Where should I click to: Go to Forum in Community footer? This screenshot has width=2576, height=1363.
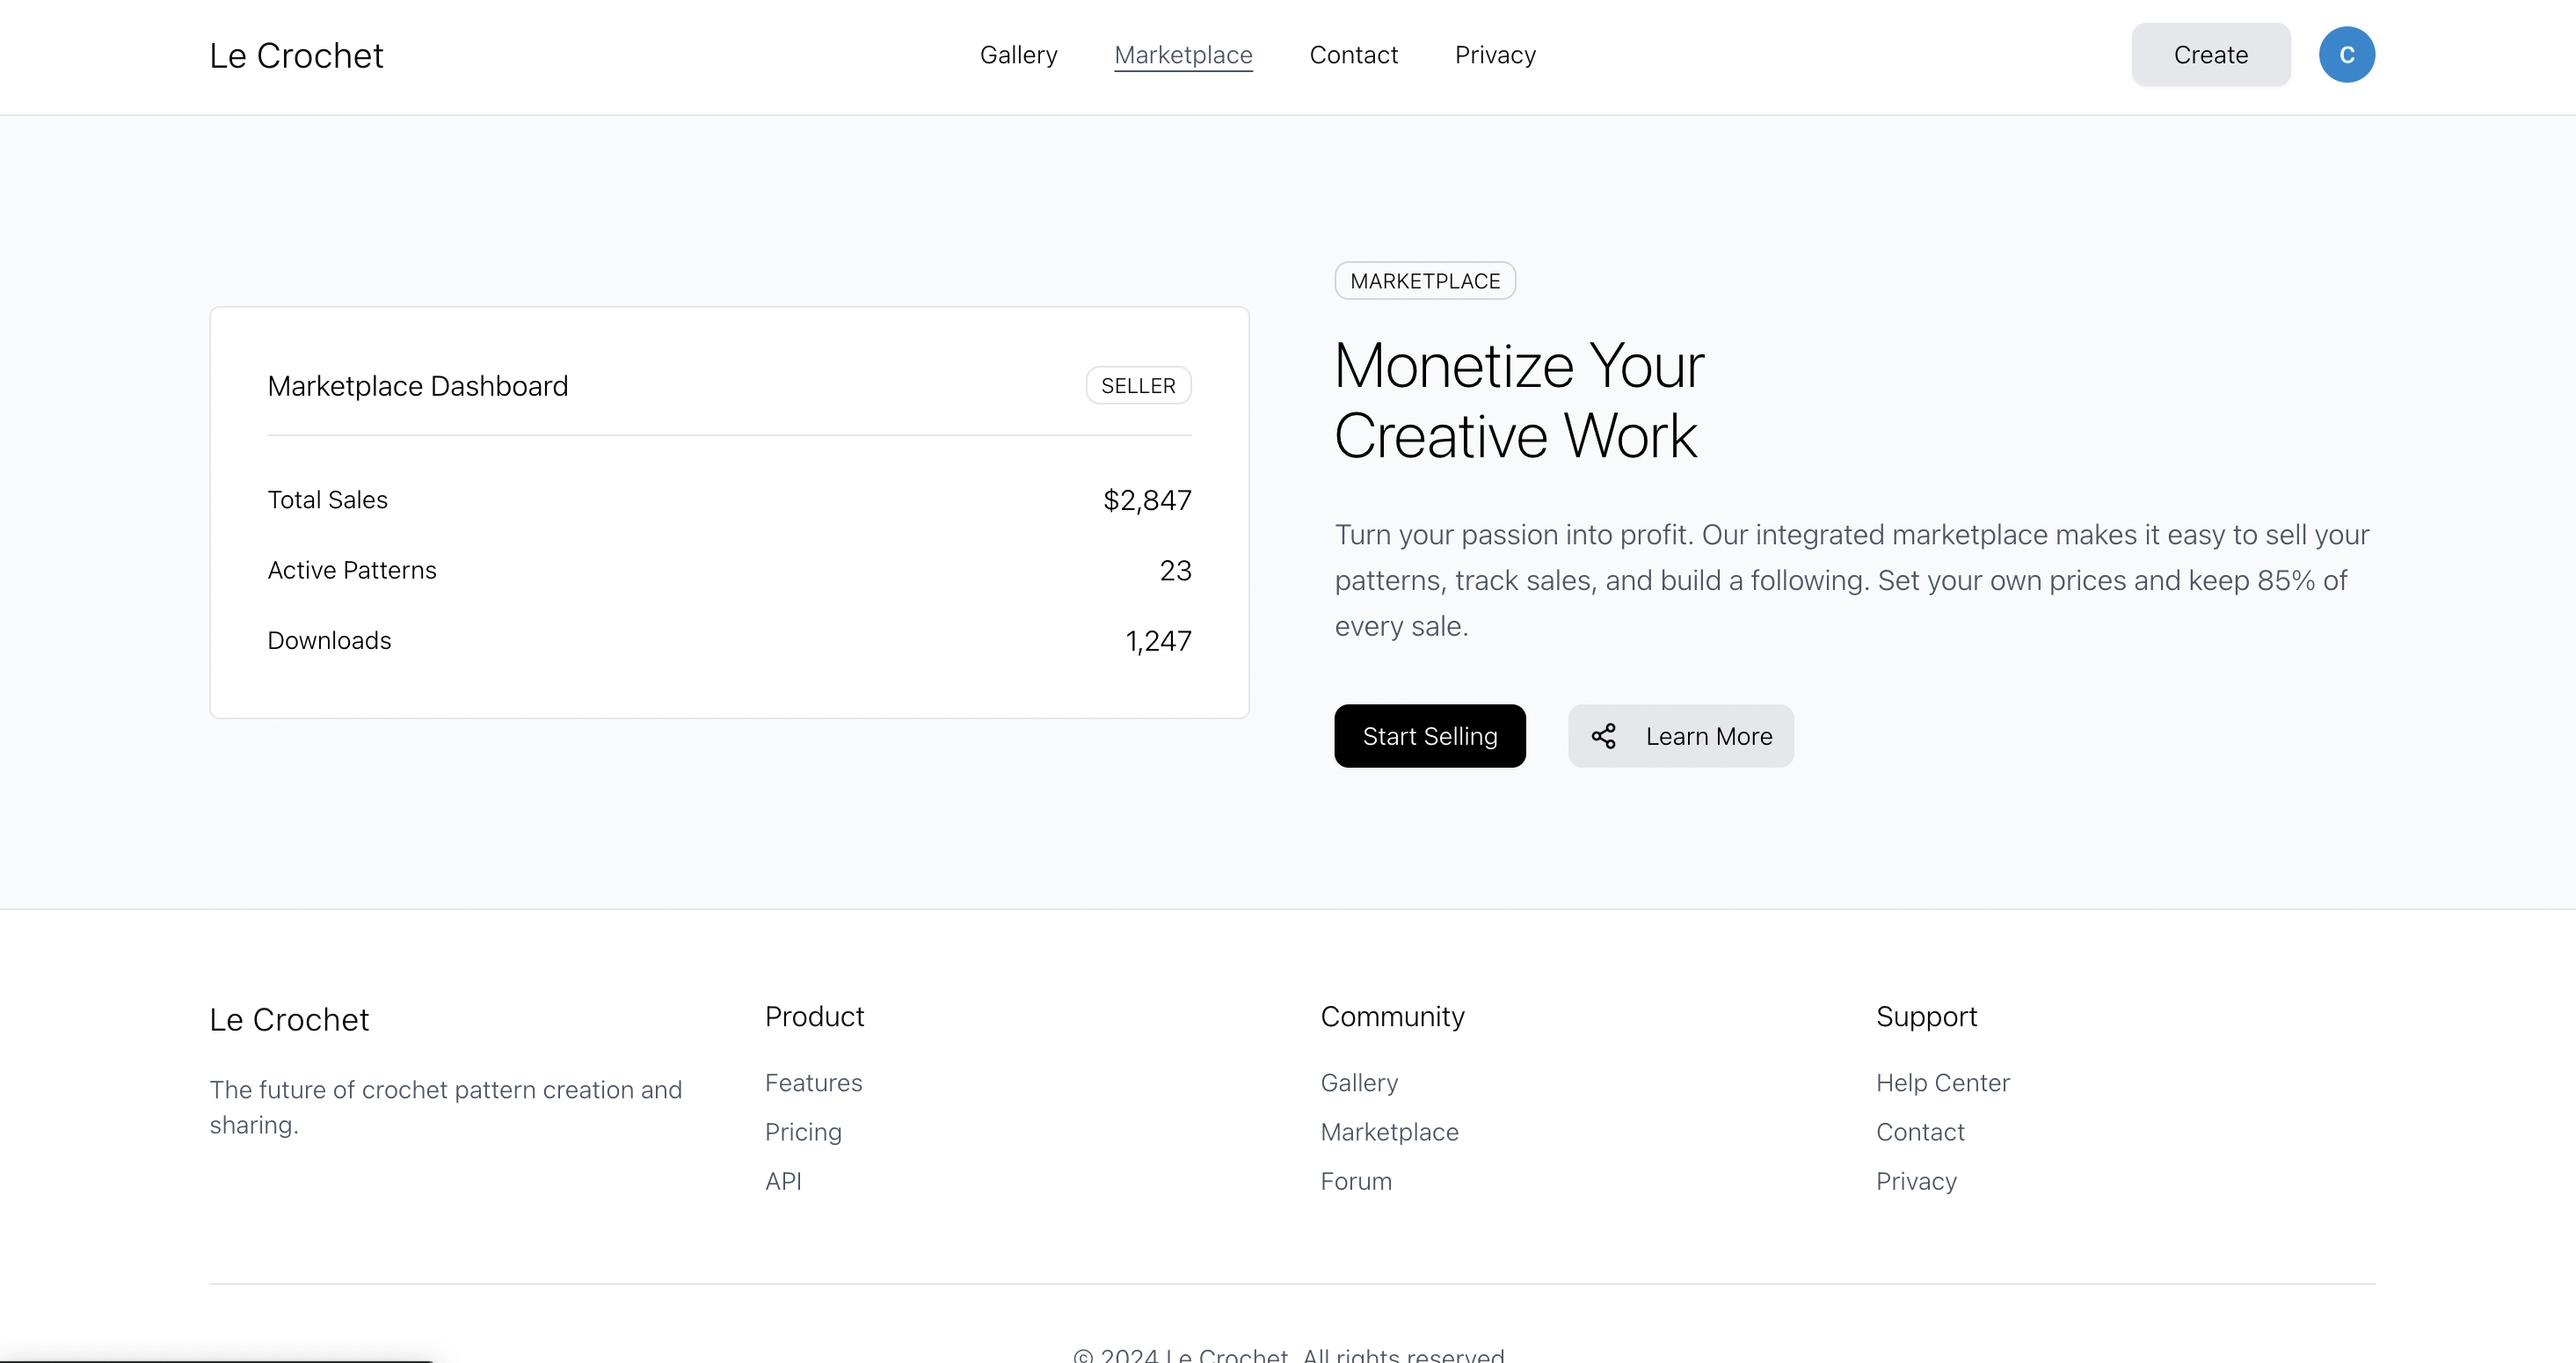click(1355, 1181)
